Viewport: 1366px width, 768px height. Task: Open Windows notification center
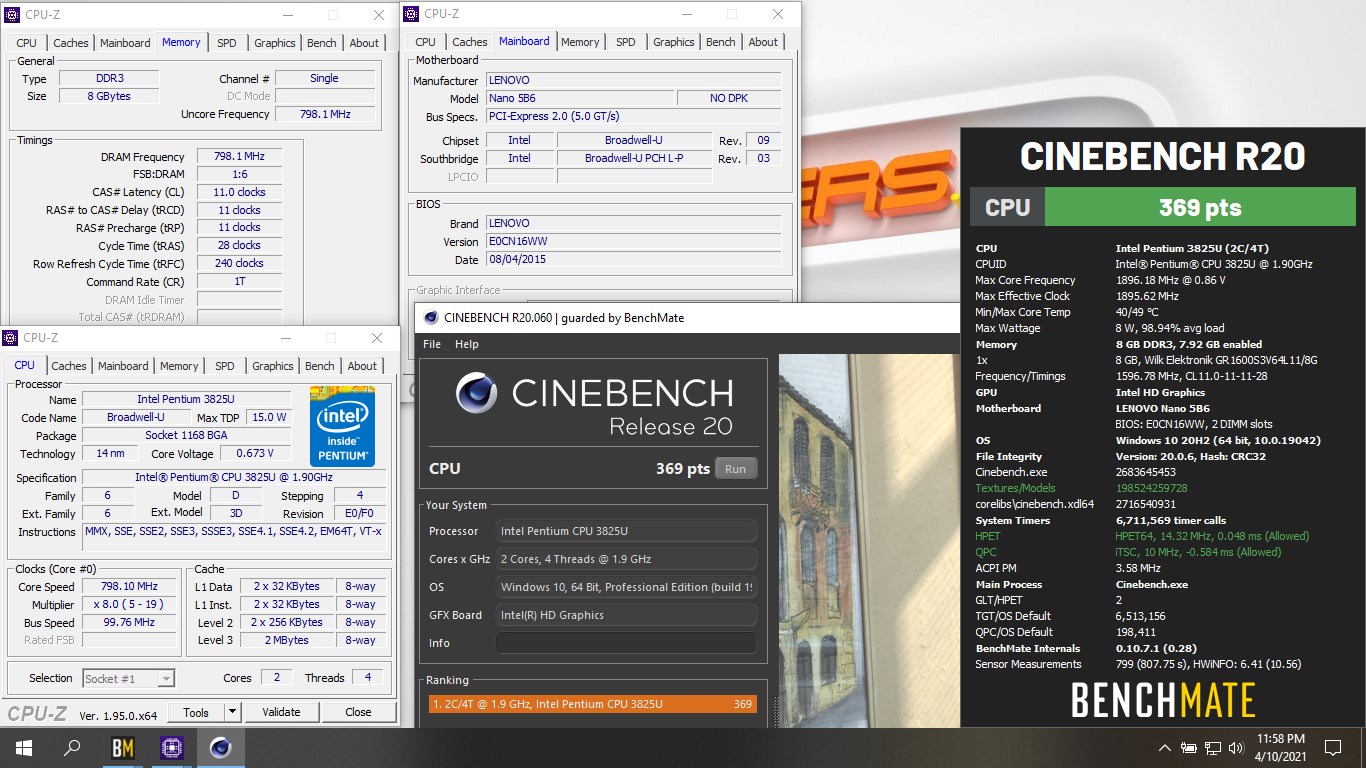coord(1332,747)
